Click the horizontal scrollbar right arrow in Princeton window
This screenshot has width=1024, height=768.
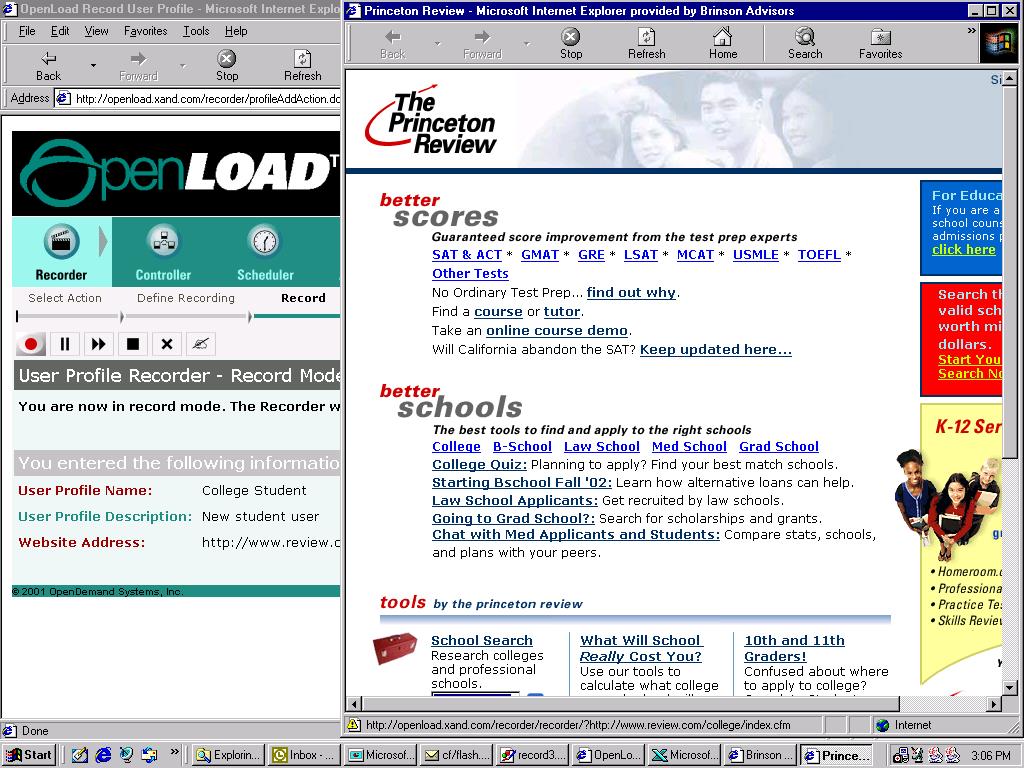tap(994, 704)
